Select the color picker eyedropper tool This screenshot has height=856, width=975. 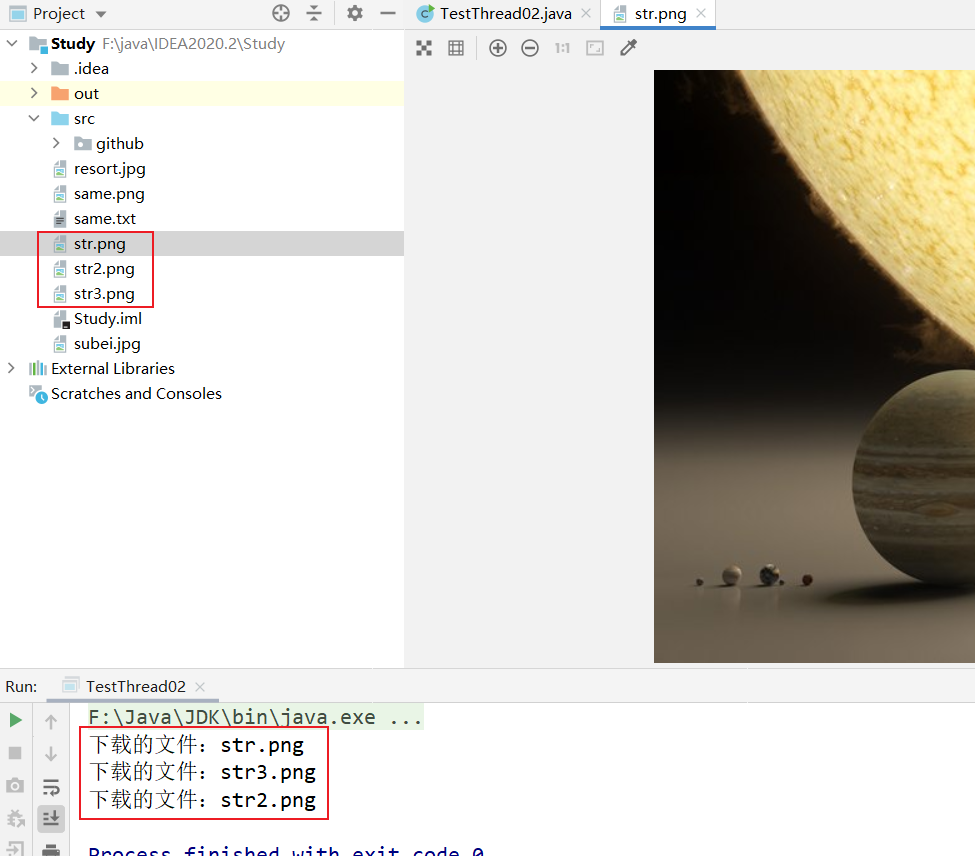[628, 48]
